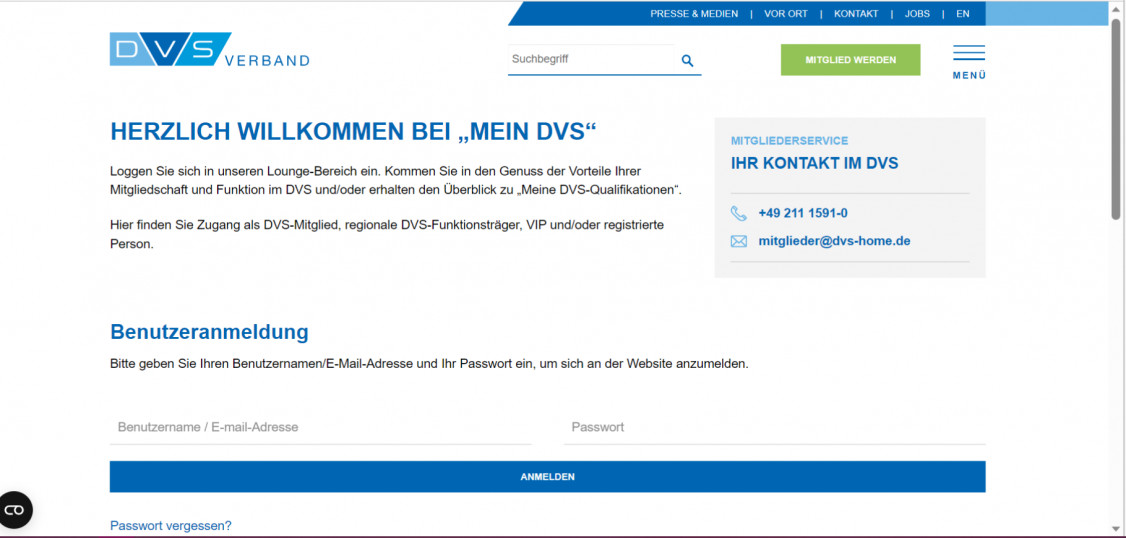Image resolution: width=1126 pixels, height=538 pixels.
Task: Open mitglieder@dvs-home.de email link
Action: click(834, 241)
